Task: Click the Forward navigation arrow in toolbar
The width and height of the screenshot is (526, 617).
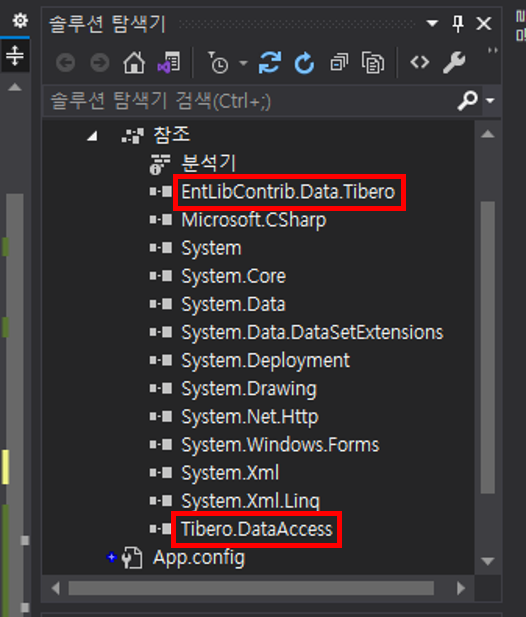Action: [x=100, y=63]
